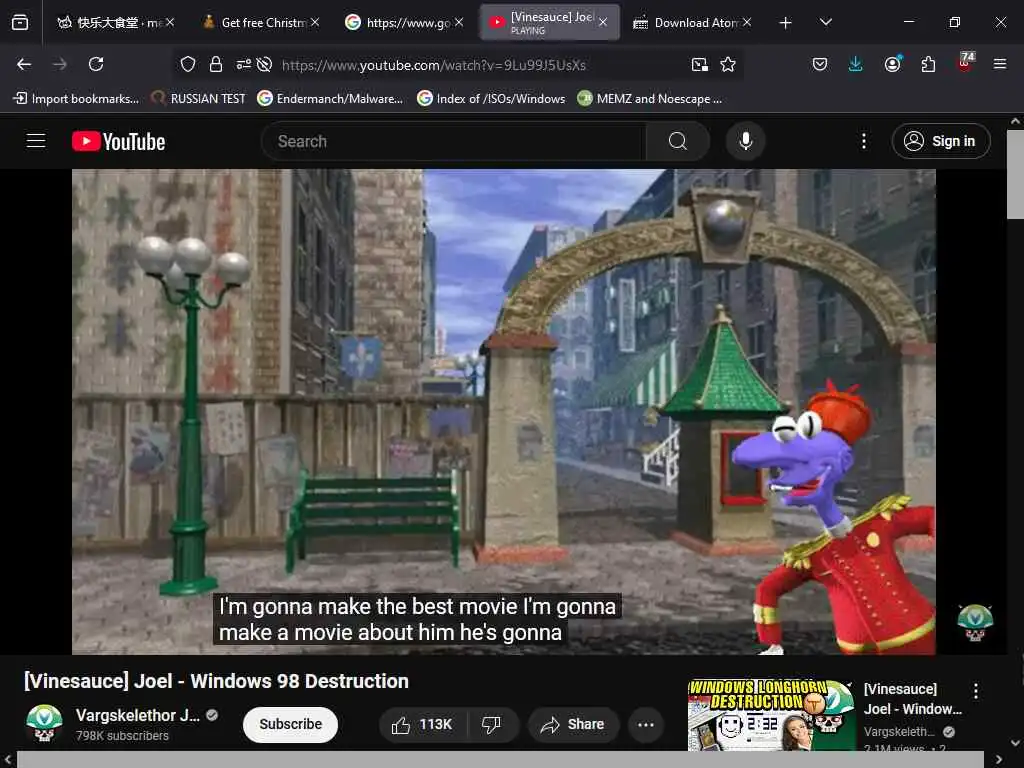Open the Index of /ISOs/Windows bookmark
This screenshot has width=1024, height=768.
coord(491,99)
